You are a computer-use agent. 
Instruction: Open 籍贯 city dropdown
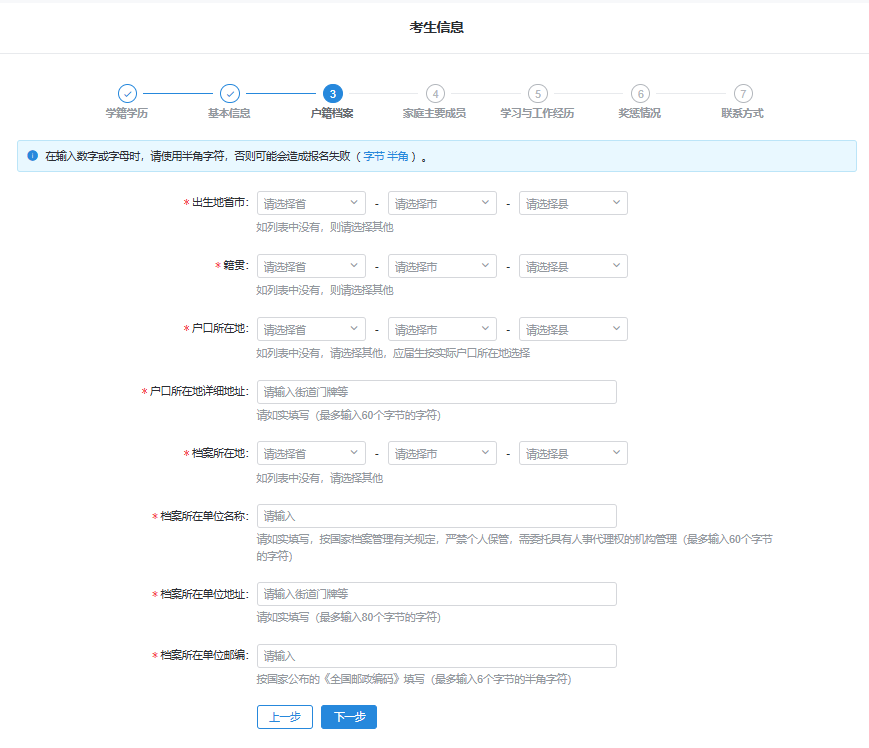(442, 267)
